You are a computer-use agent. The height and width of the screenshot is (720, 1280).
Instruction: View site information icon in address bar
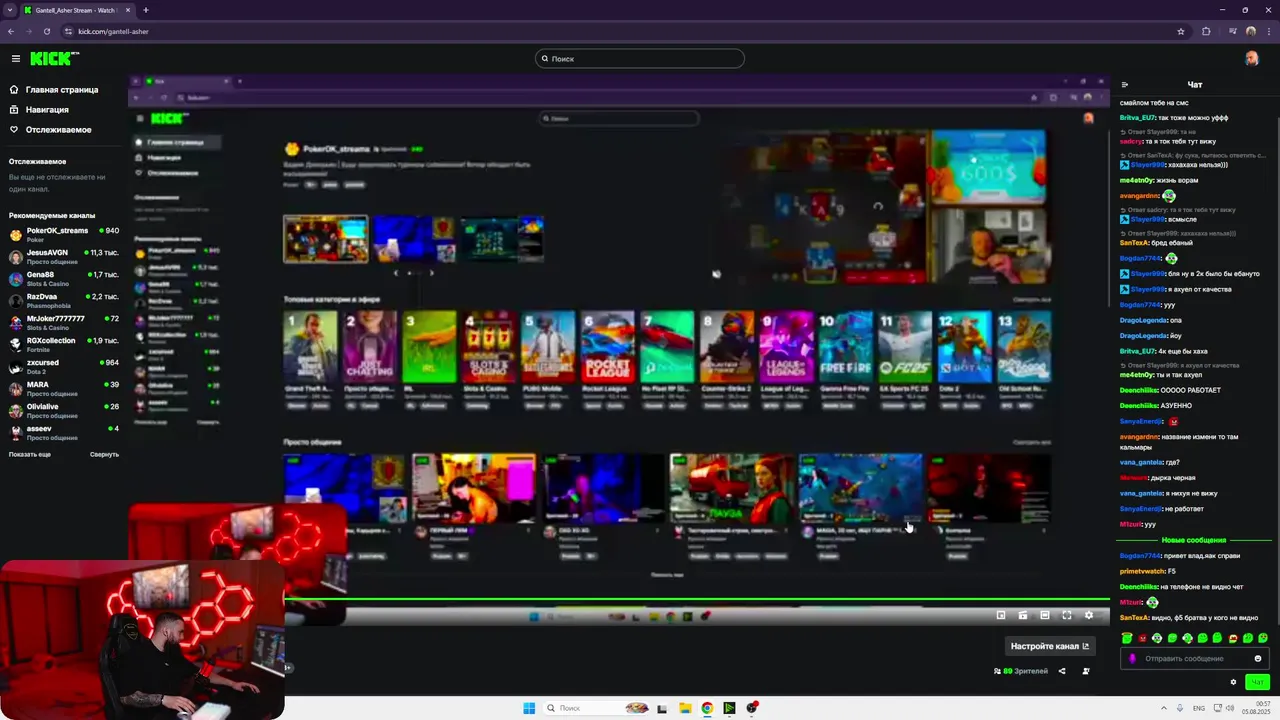pos(67,31)
